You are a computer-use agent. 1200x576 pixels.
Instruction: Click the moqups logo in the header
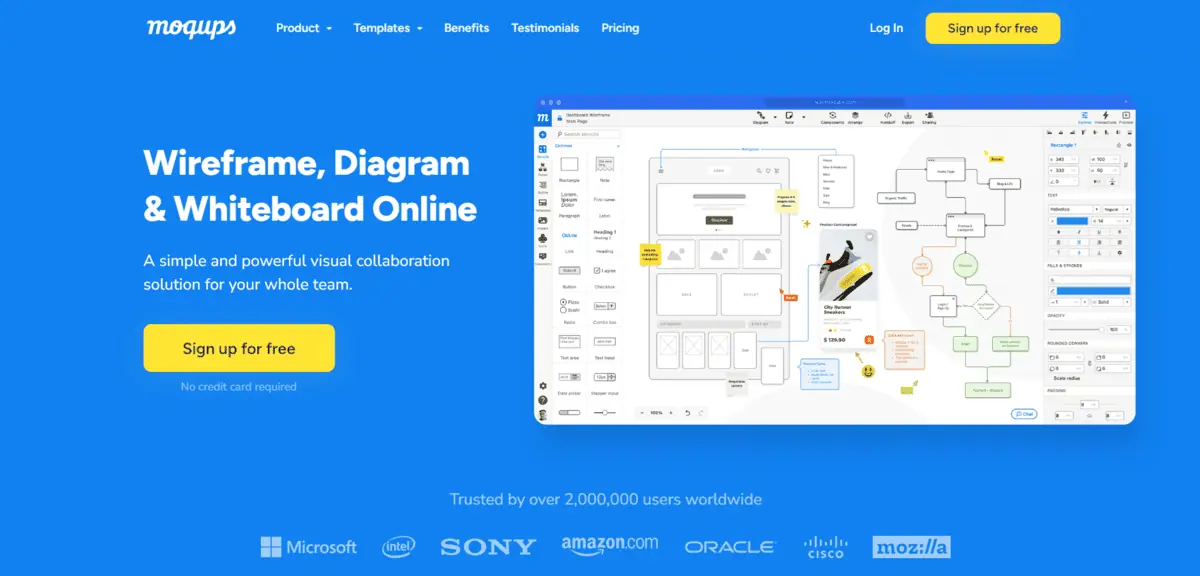tap(191, 28)
